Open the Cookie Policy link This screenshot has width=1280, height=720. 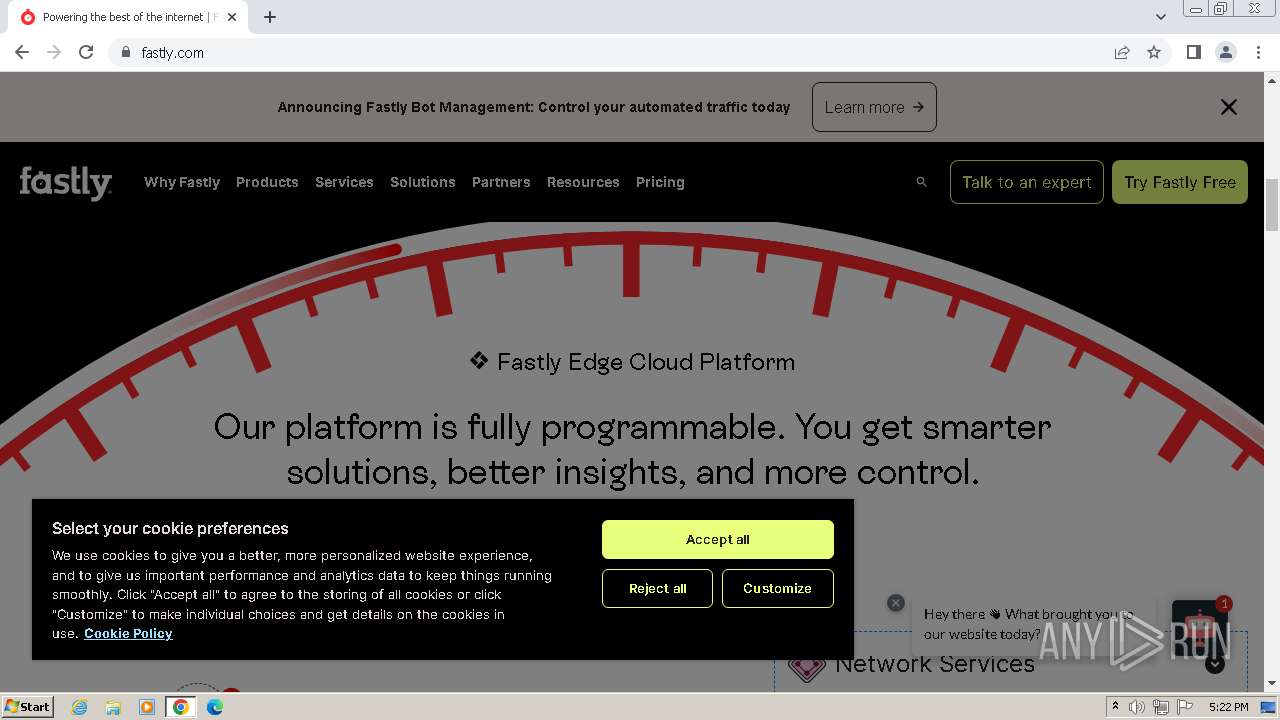click(128, 634)
